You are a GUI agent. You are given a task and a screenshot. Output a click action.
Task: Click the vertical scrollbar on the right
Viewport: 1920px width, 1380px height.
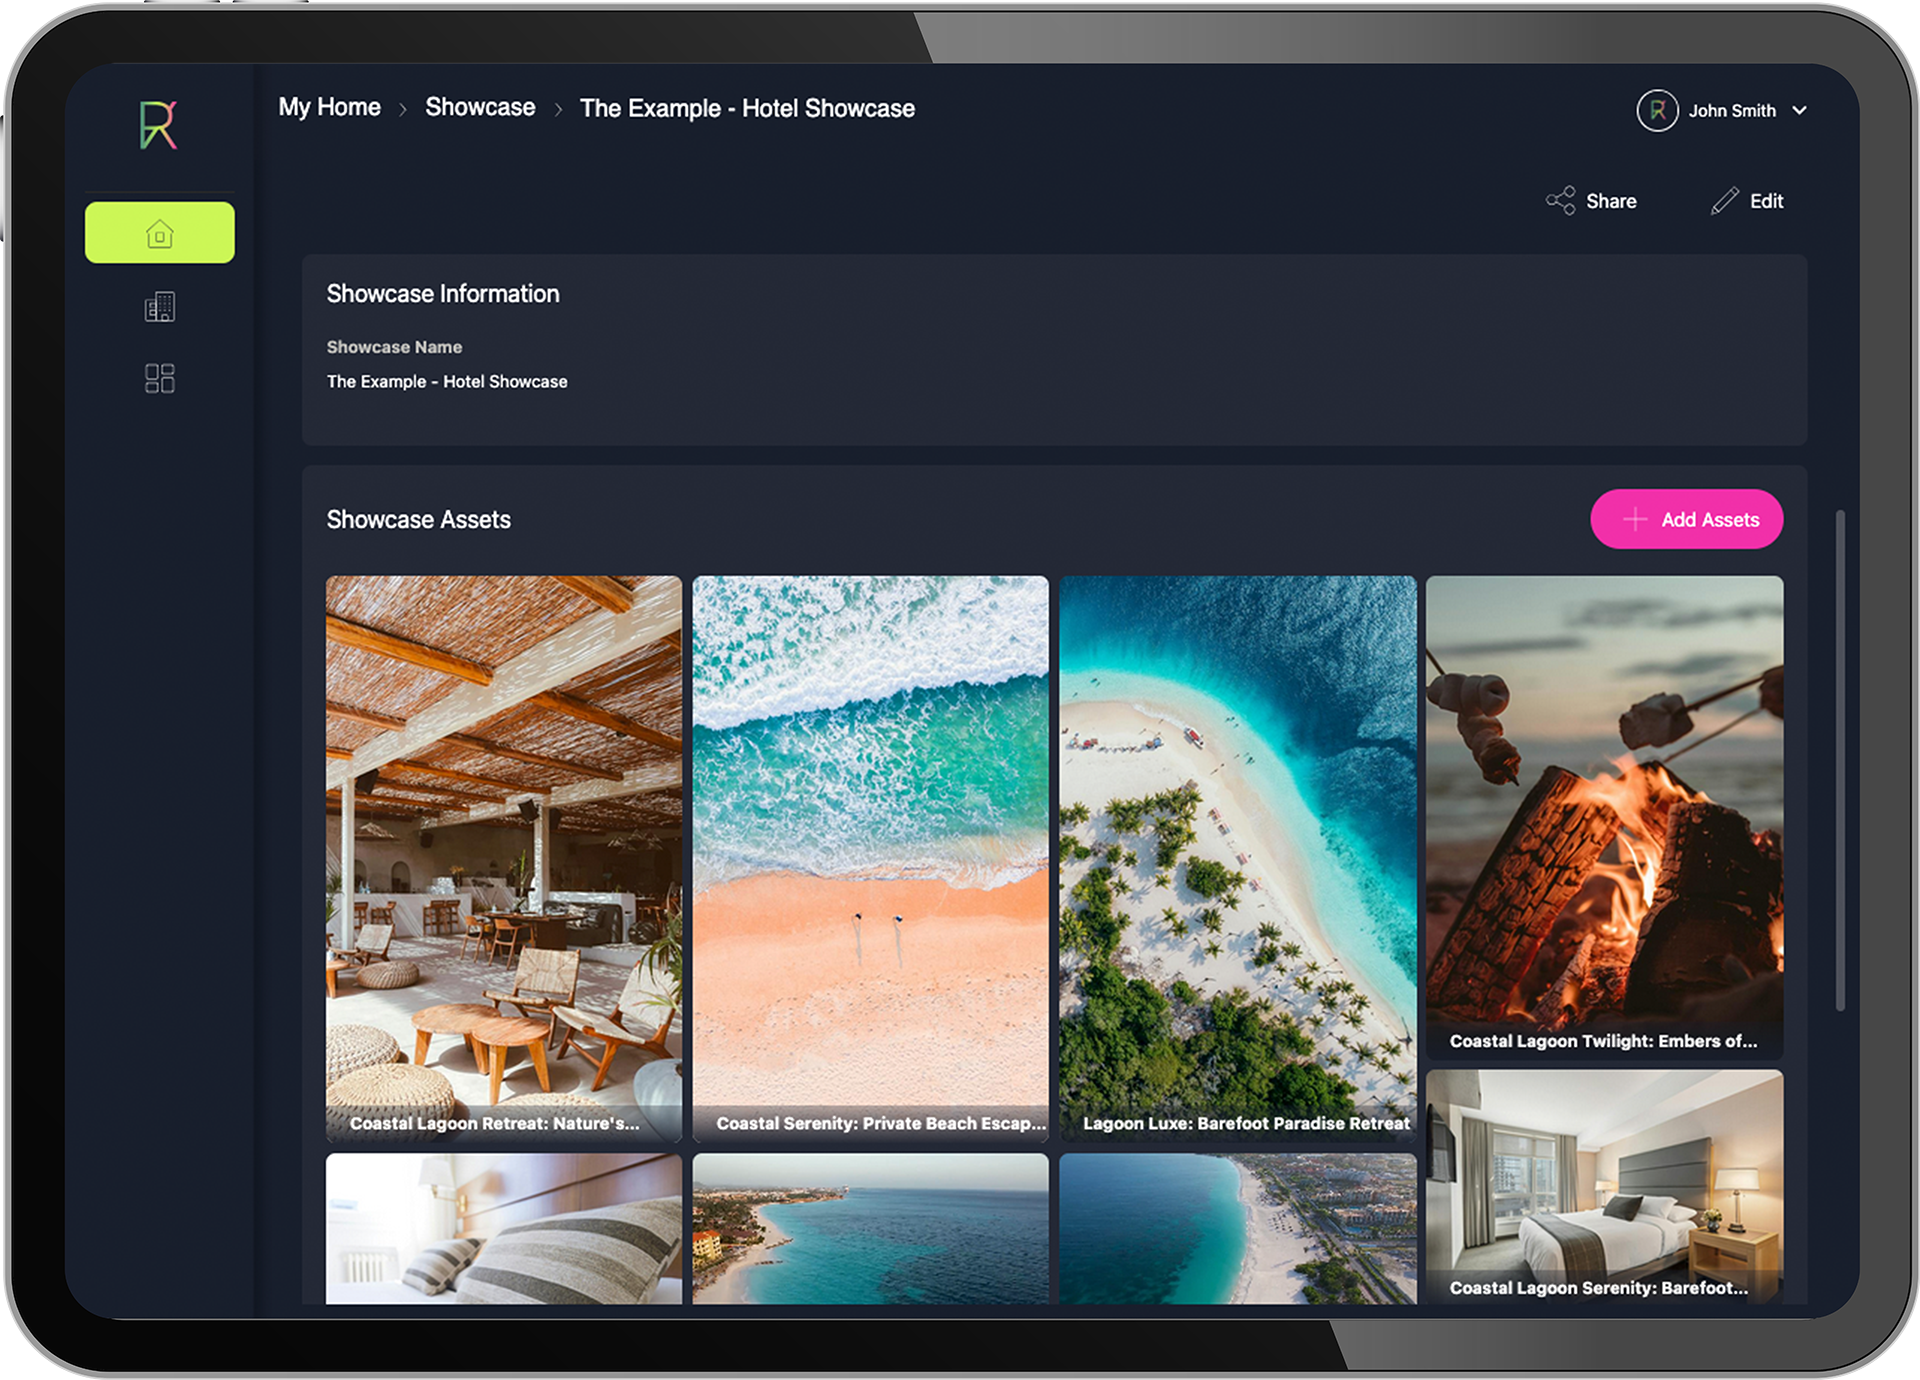(x=1840, y=760)
